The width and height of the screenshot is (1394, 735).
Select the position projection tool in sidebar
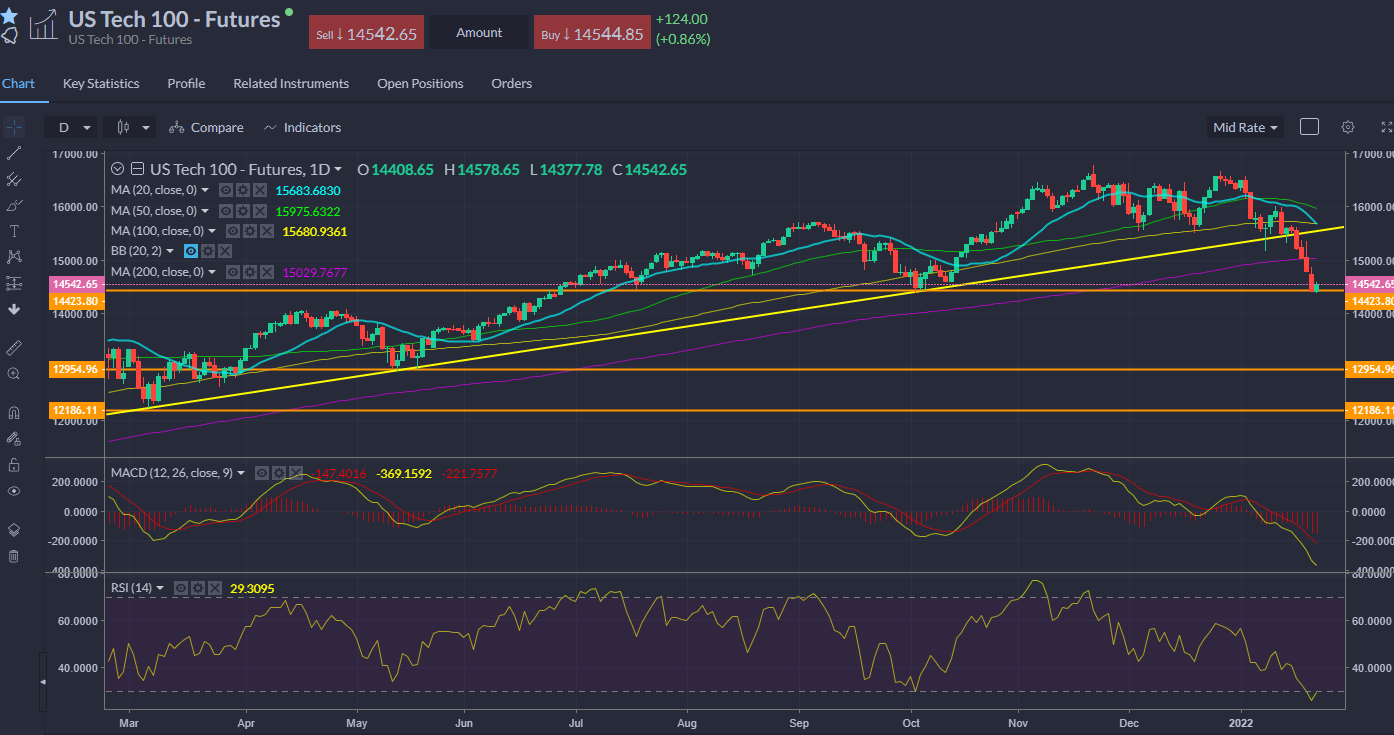coord(14,283)
